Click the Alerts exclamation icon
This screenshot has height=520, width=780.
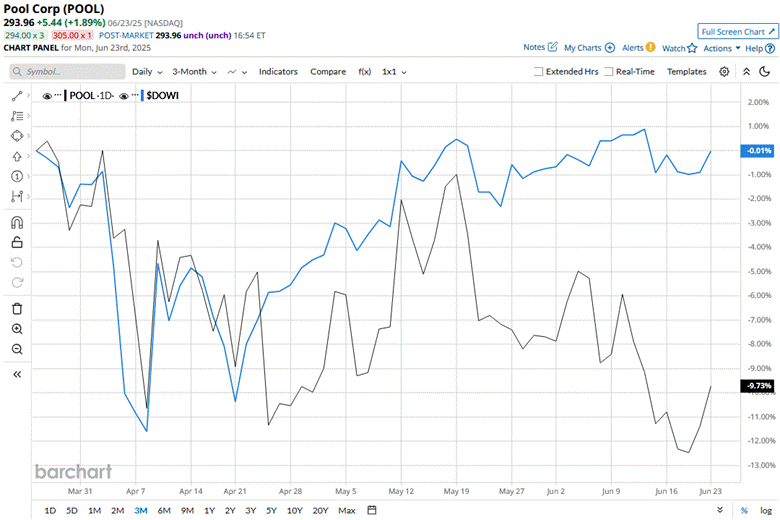pyautogui.click(x=651, y=47)
